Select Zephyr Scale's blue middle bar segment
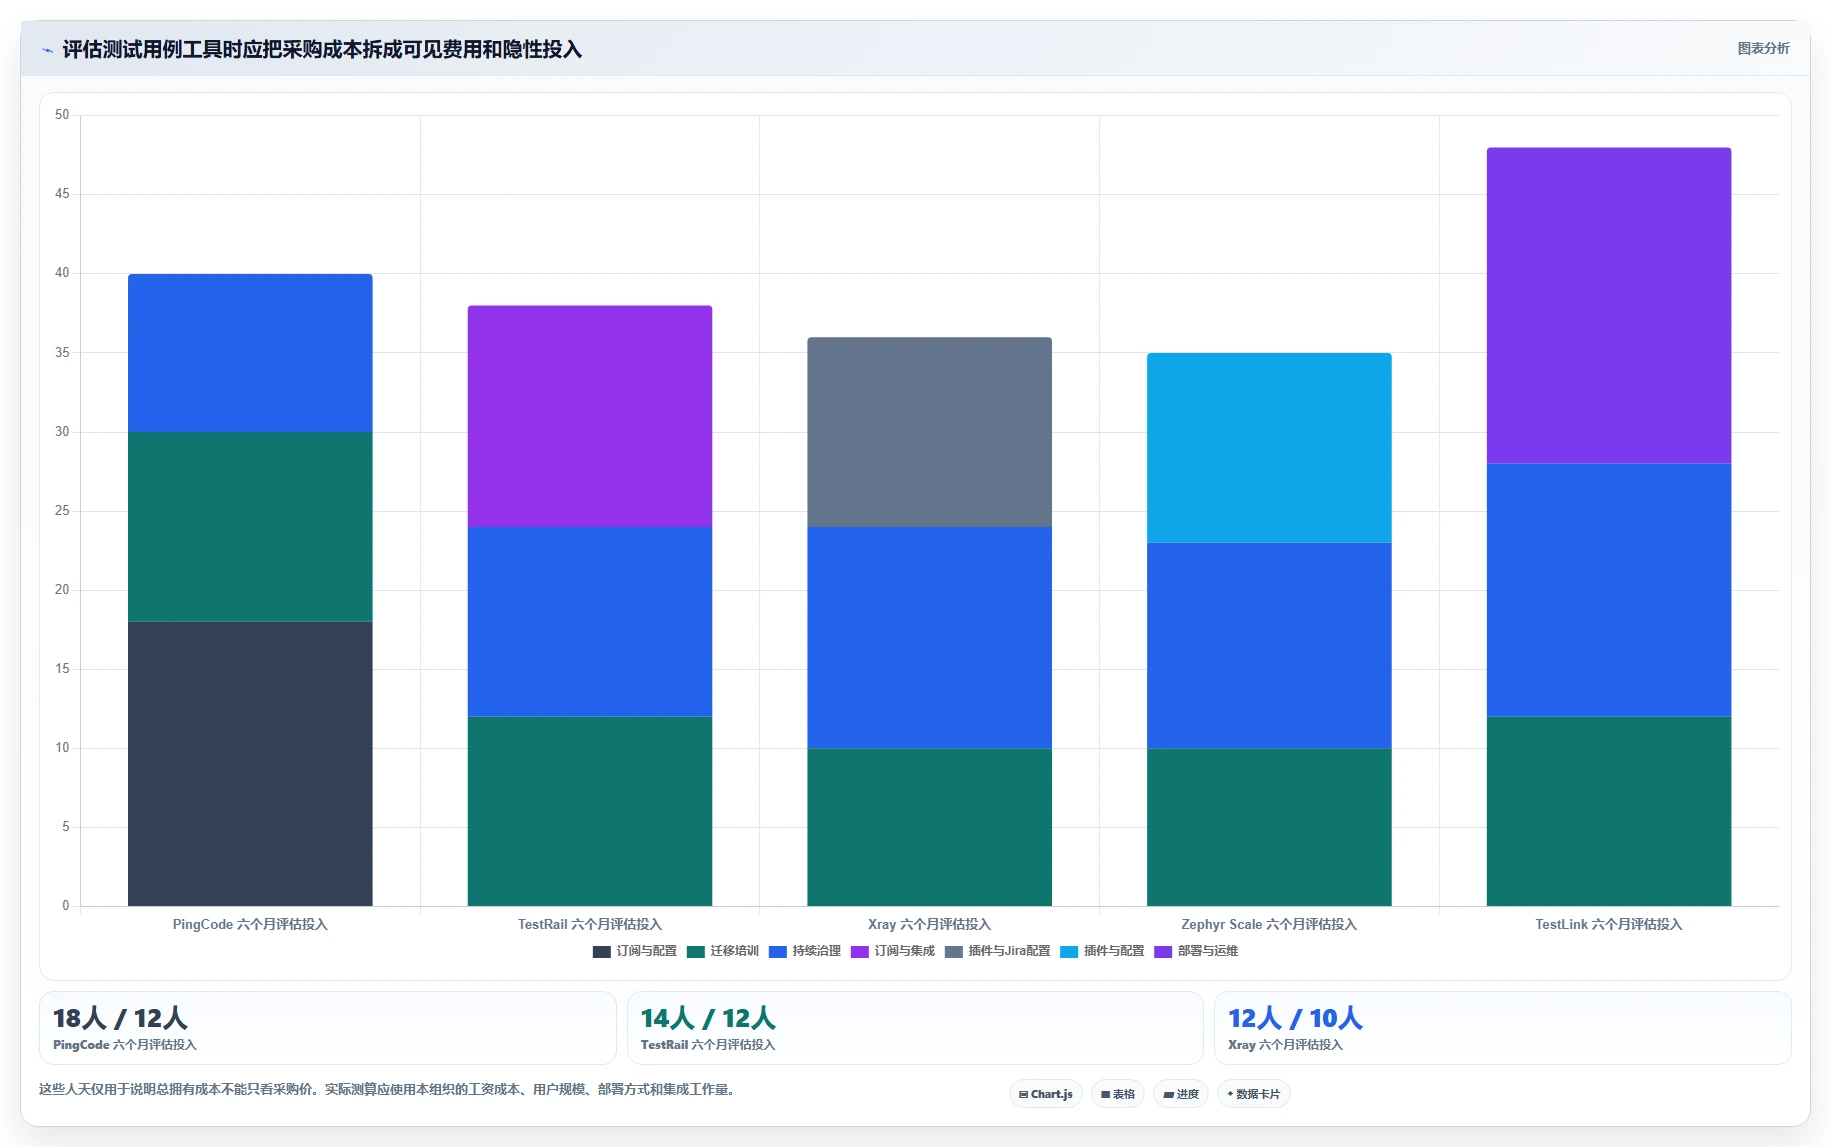The width and height of the screenshot is (1831, 1147). tap(1269, 646)
